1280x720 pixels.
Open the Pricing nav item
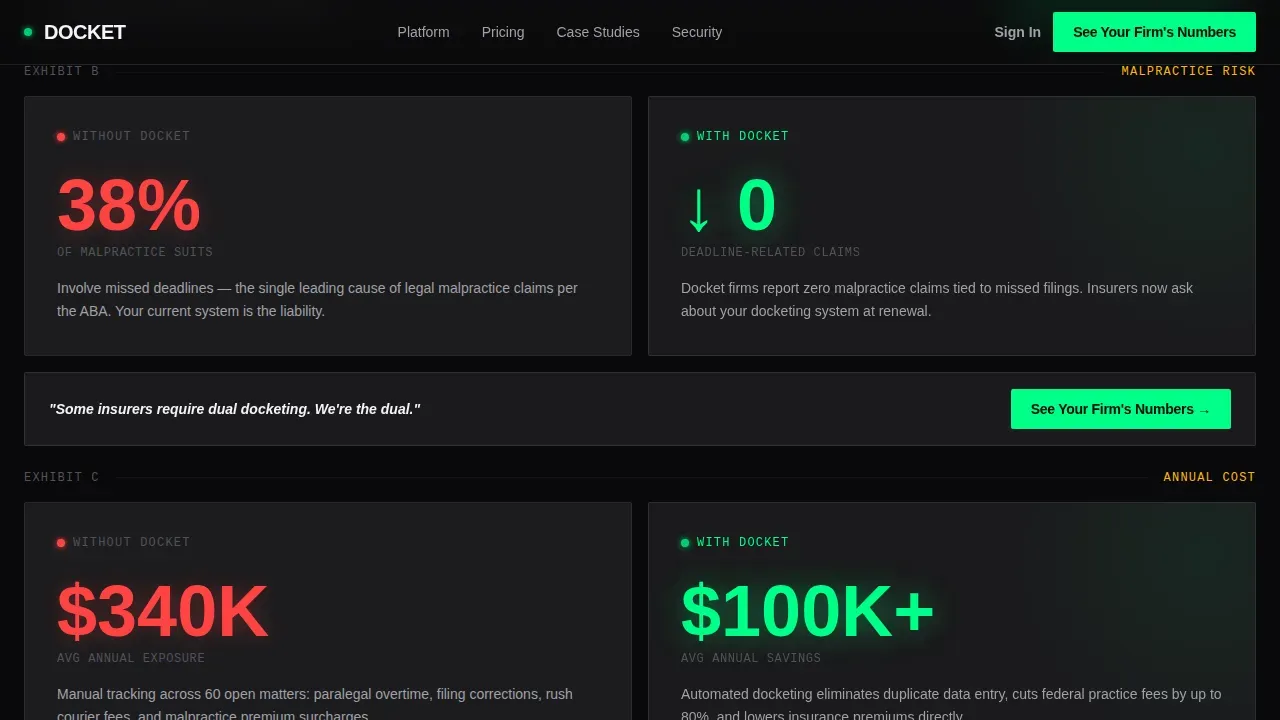point(503,32)
